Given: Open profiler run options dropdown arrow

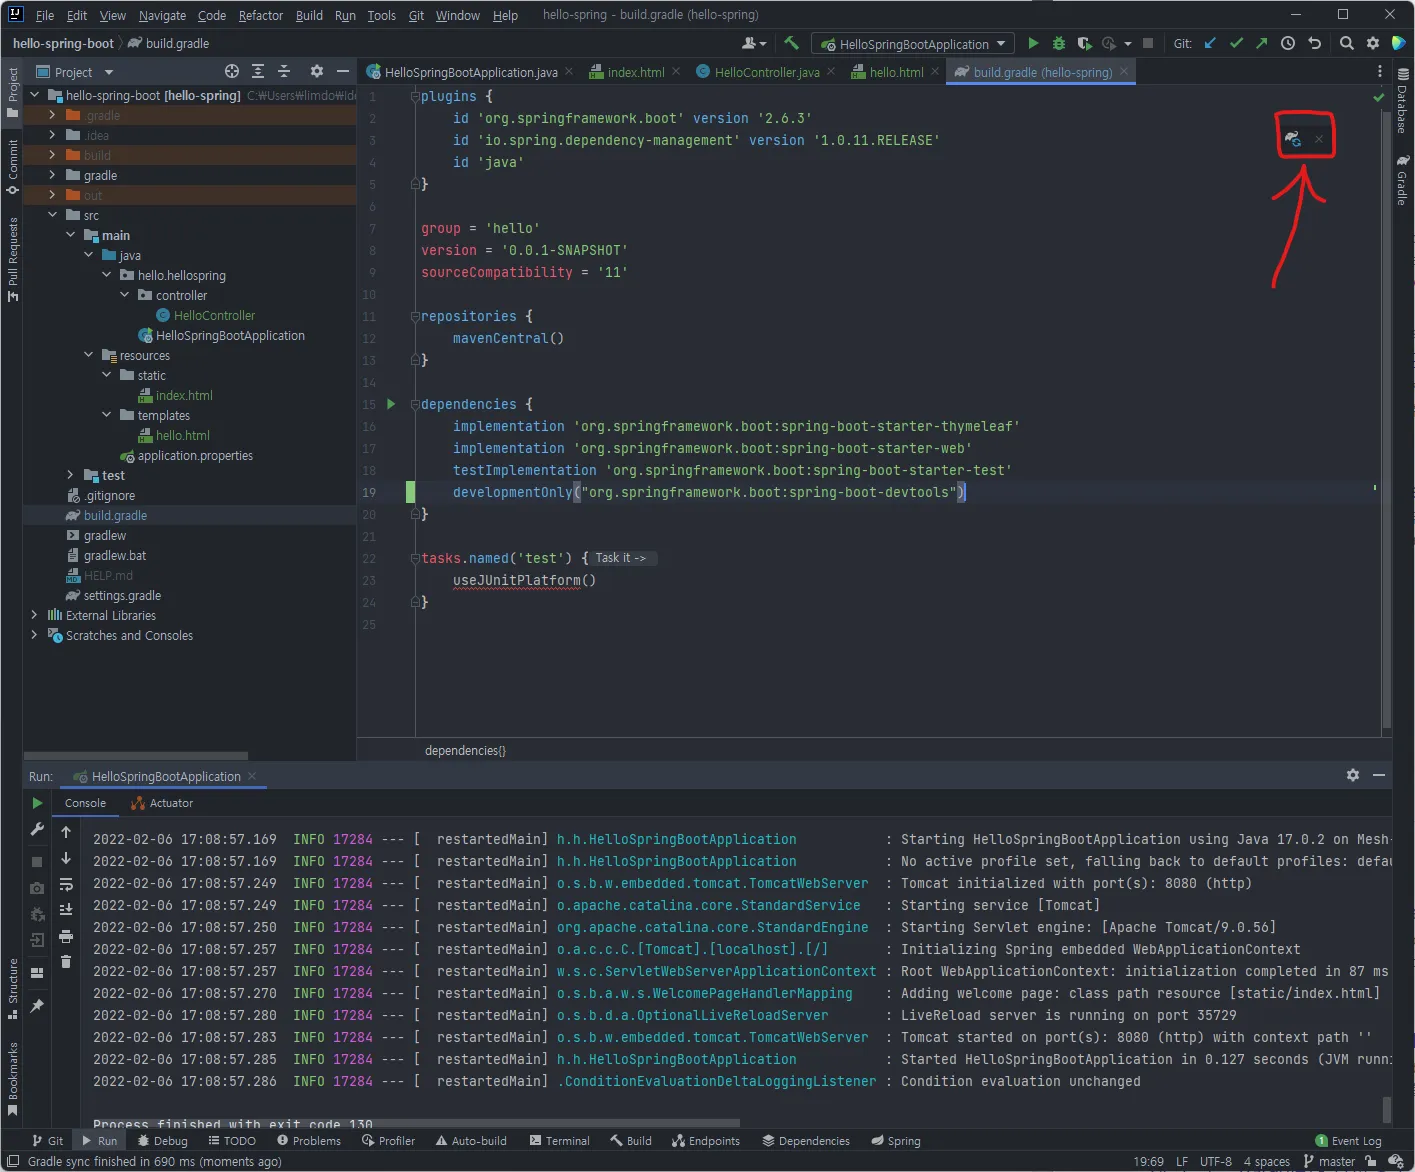Looking at the screenshot, I should [1127, 44].
